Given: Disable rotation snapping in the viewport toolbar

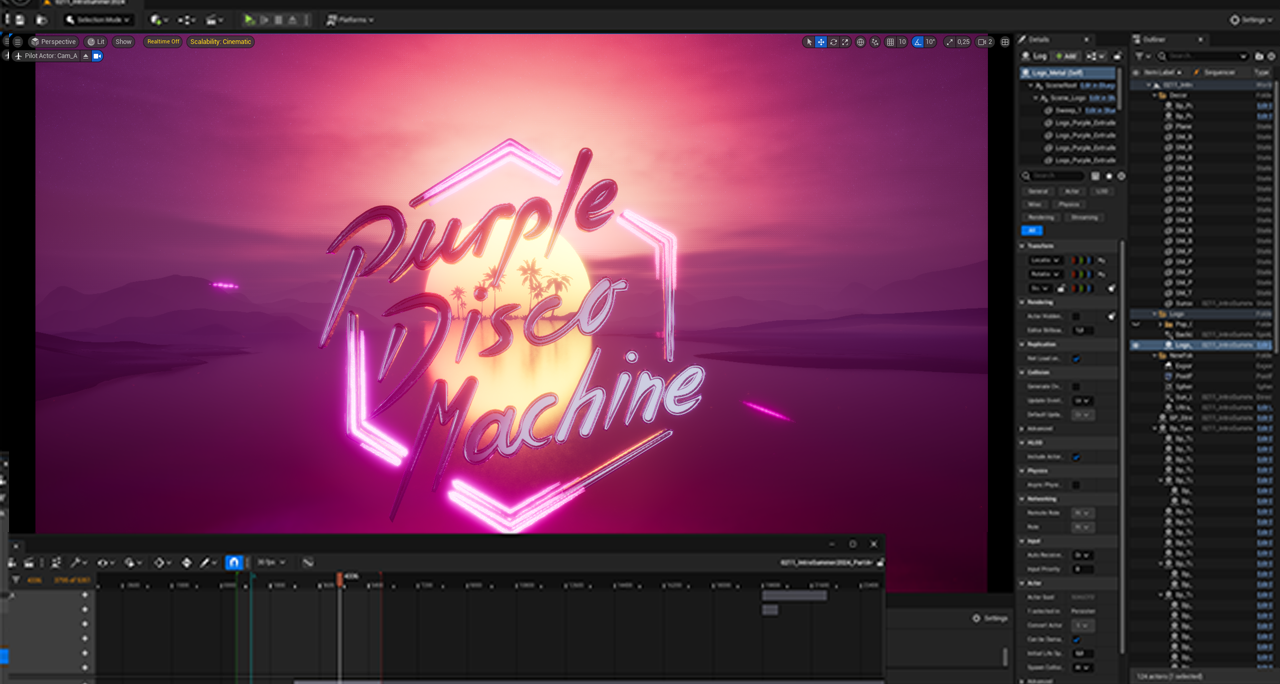Looking at the screenshot, I should pos(918,41).
